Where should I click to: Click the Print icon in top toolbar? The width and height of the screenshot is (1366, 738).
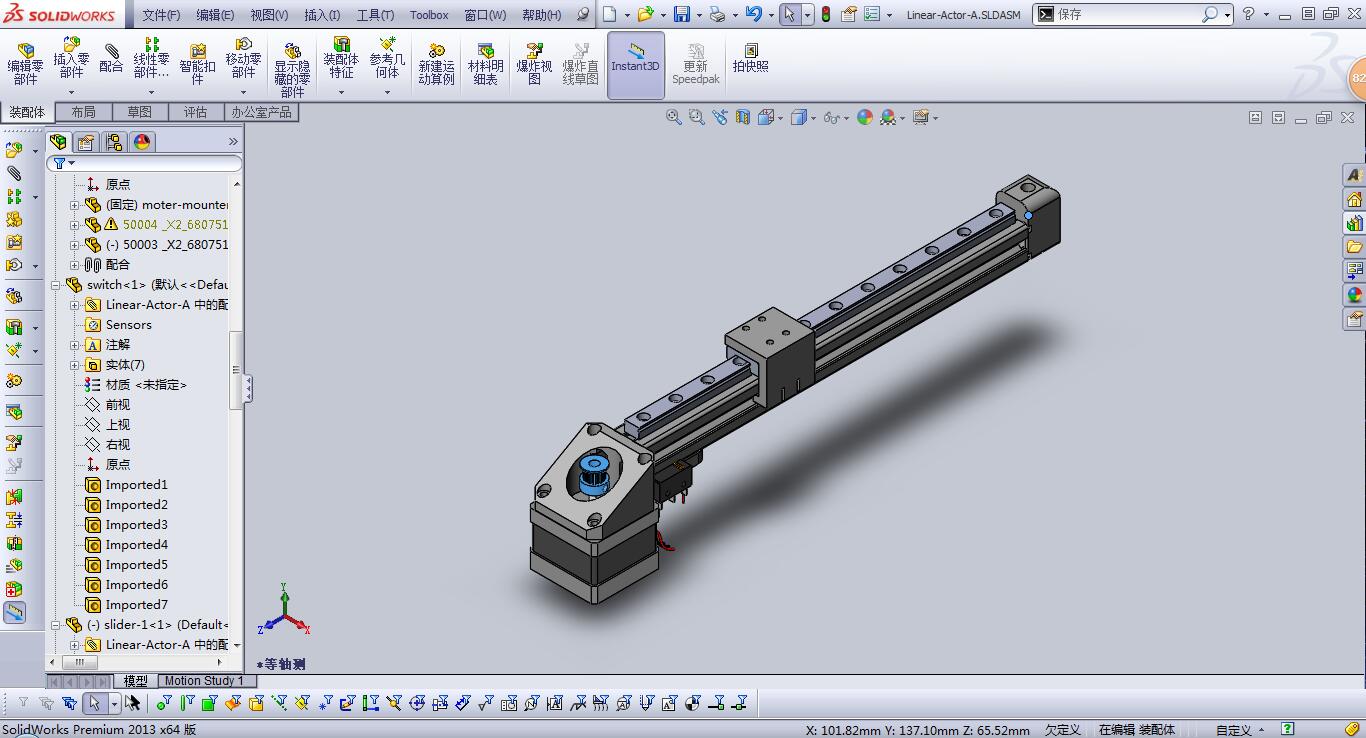click(x=717, y=14)
